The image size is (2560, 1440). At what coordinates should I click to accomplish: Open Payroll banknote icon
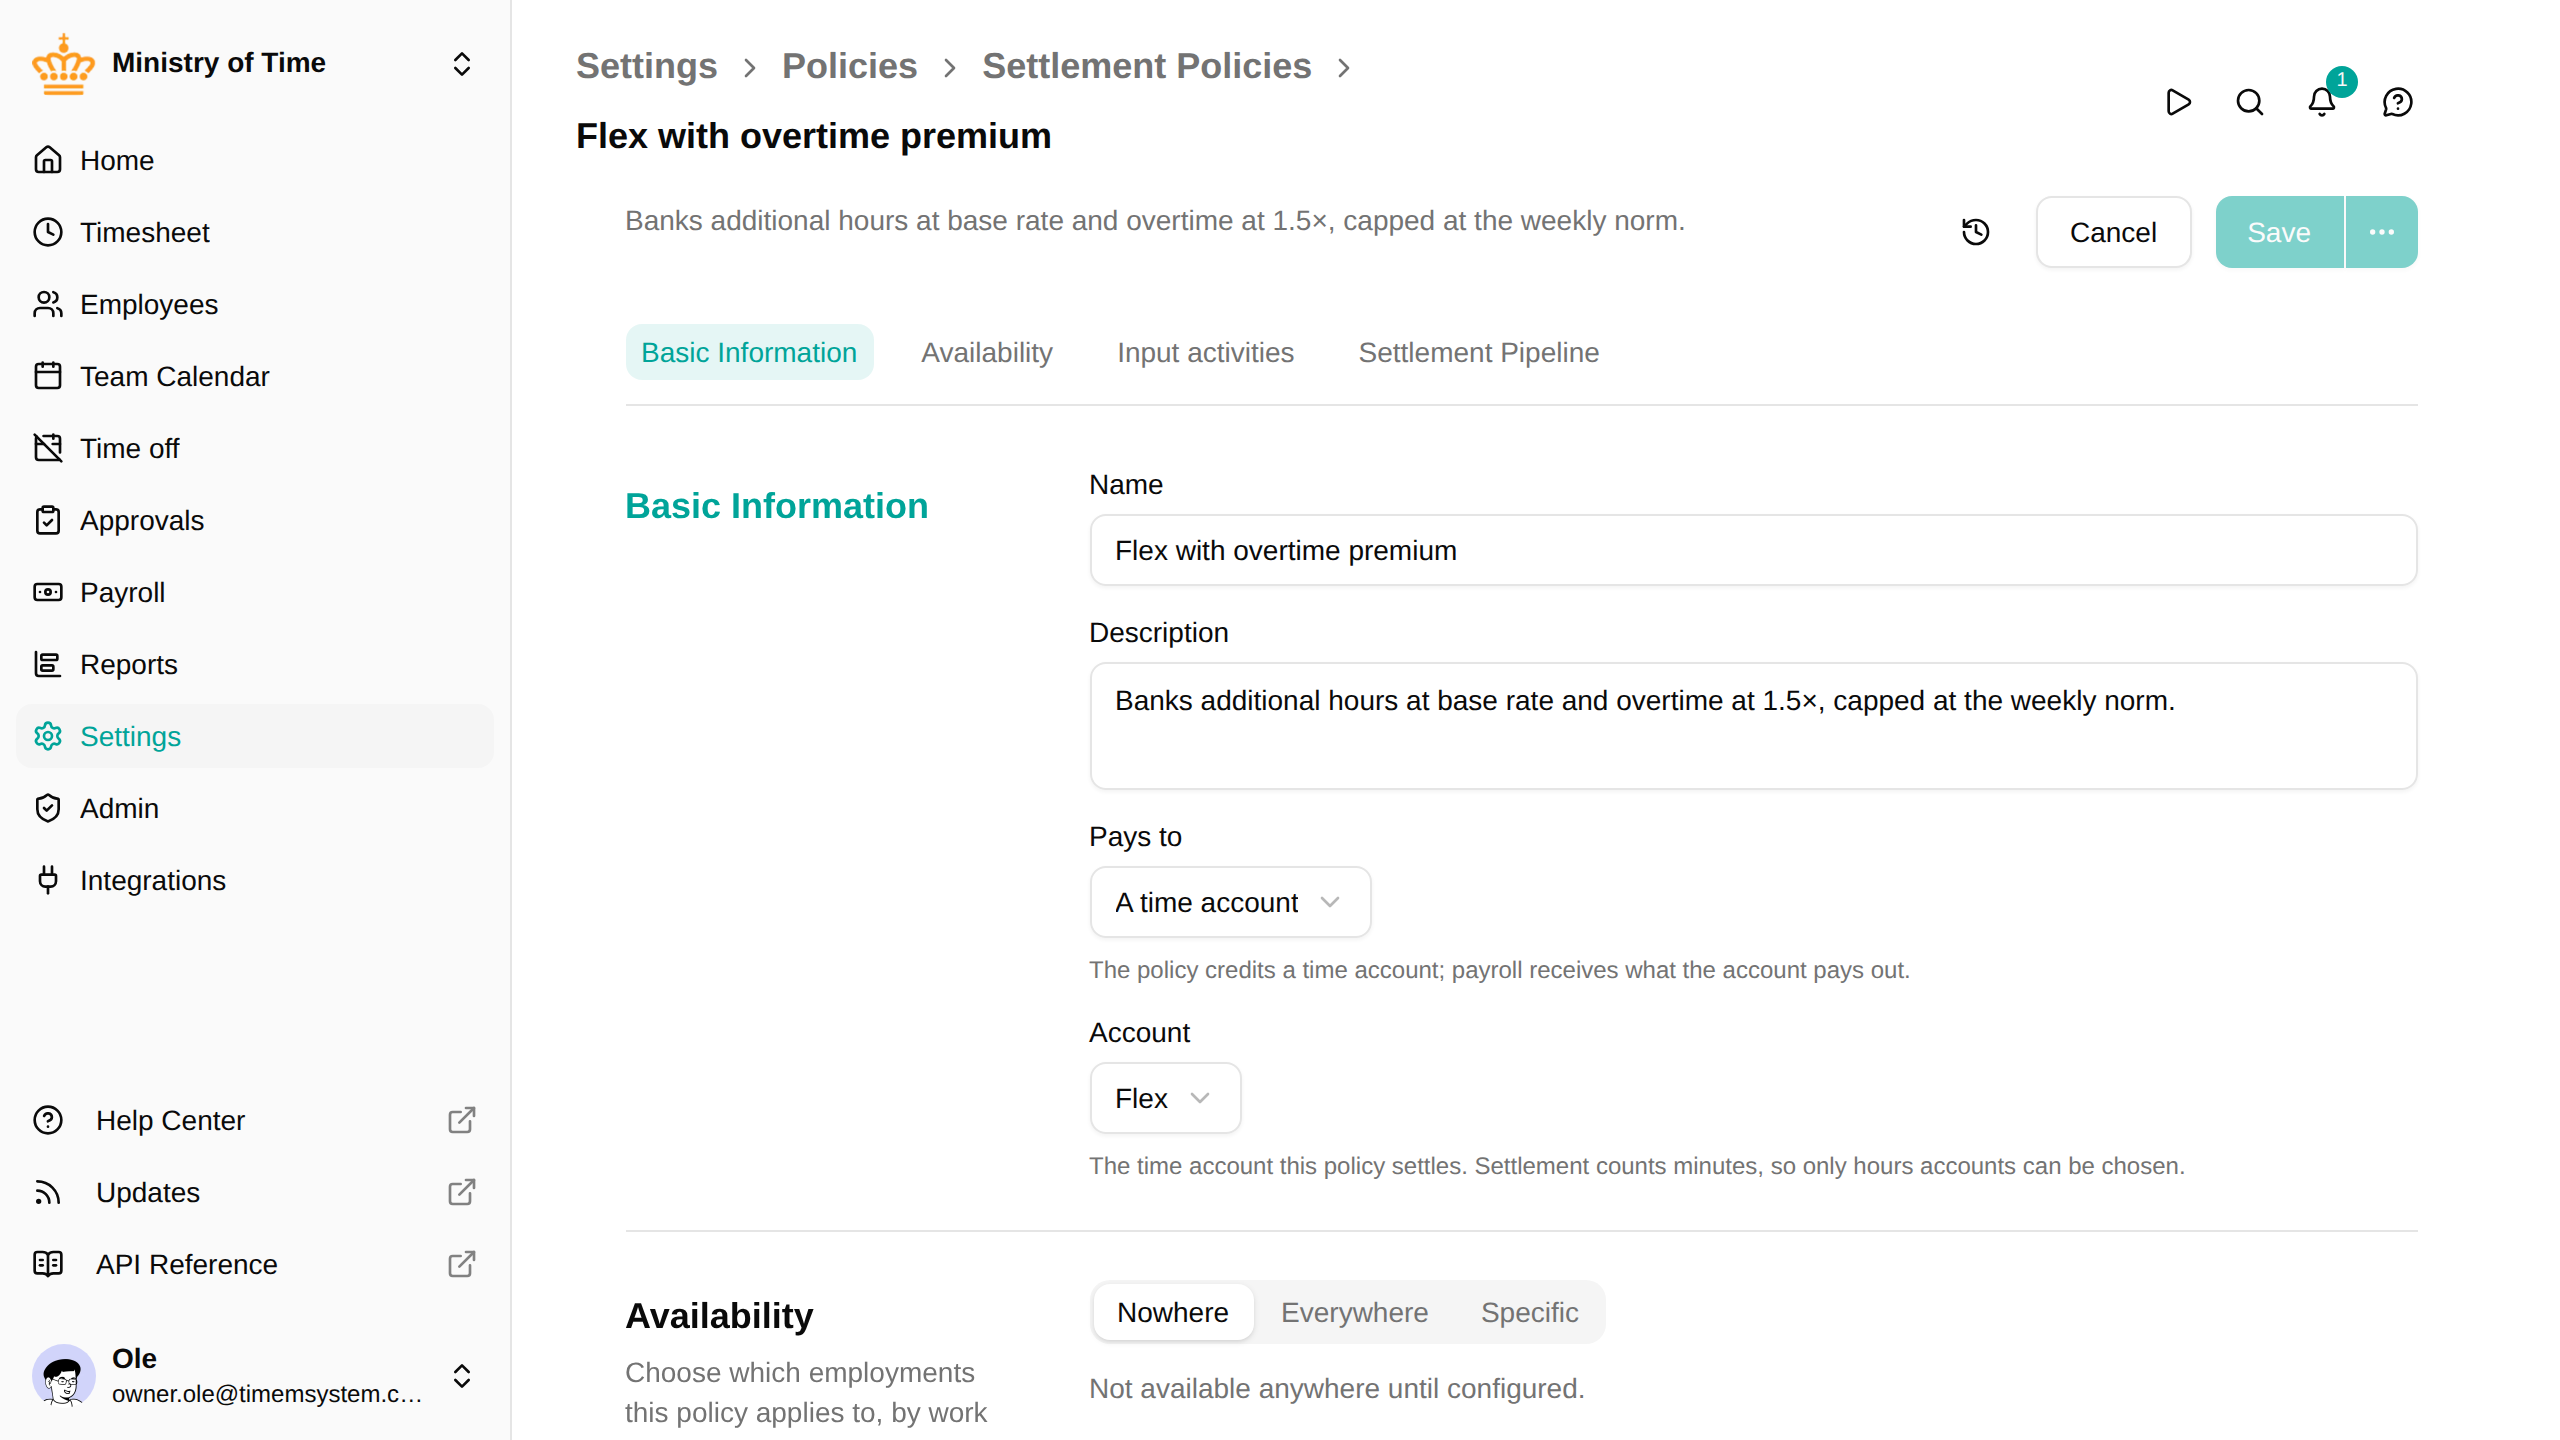[48, 592]
